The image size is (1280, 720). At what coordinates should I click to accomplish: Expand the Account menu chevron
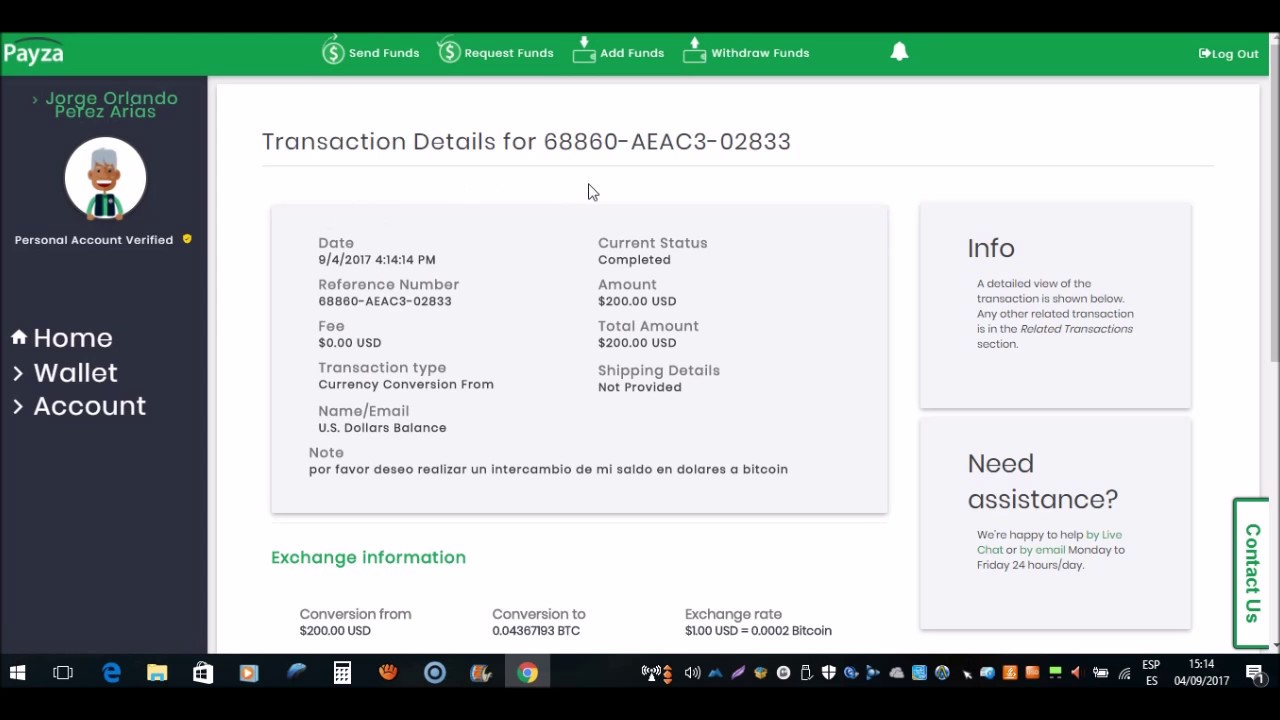(18, 406)
